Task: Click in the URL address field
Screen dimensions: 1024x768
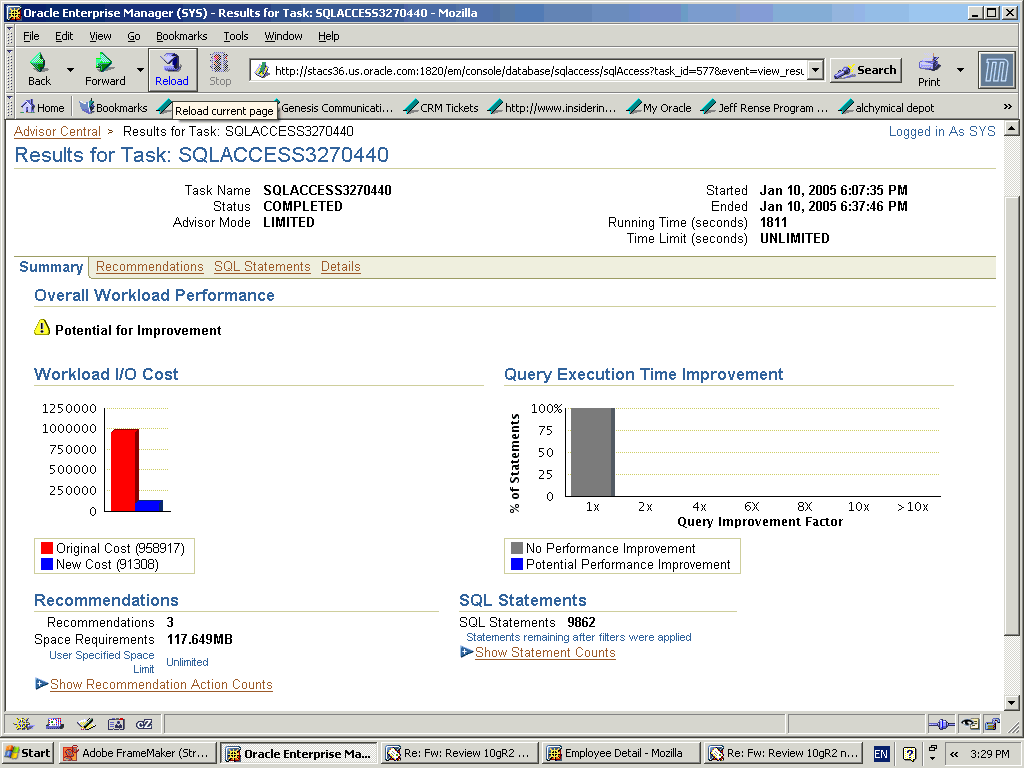Action: pyautogui.click(x=538, y=71)
